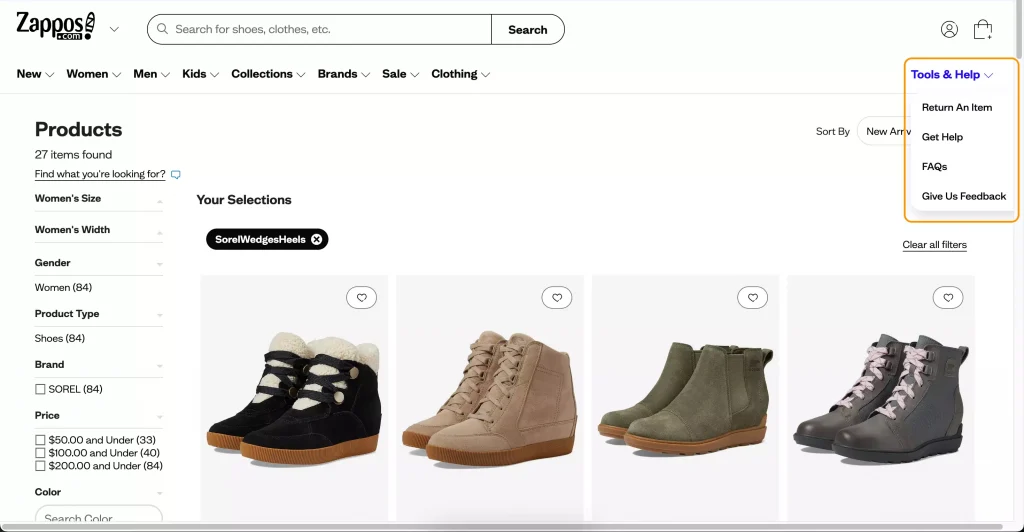Collapse the Gender filter section
The width and height of the screenshot is (1024, 532).
[x=99, y=262]
